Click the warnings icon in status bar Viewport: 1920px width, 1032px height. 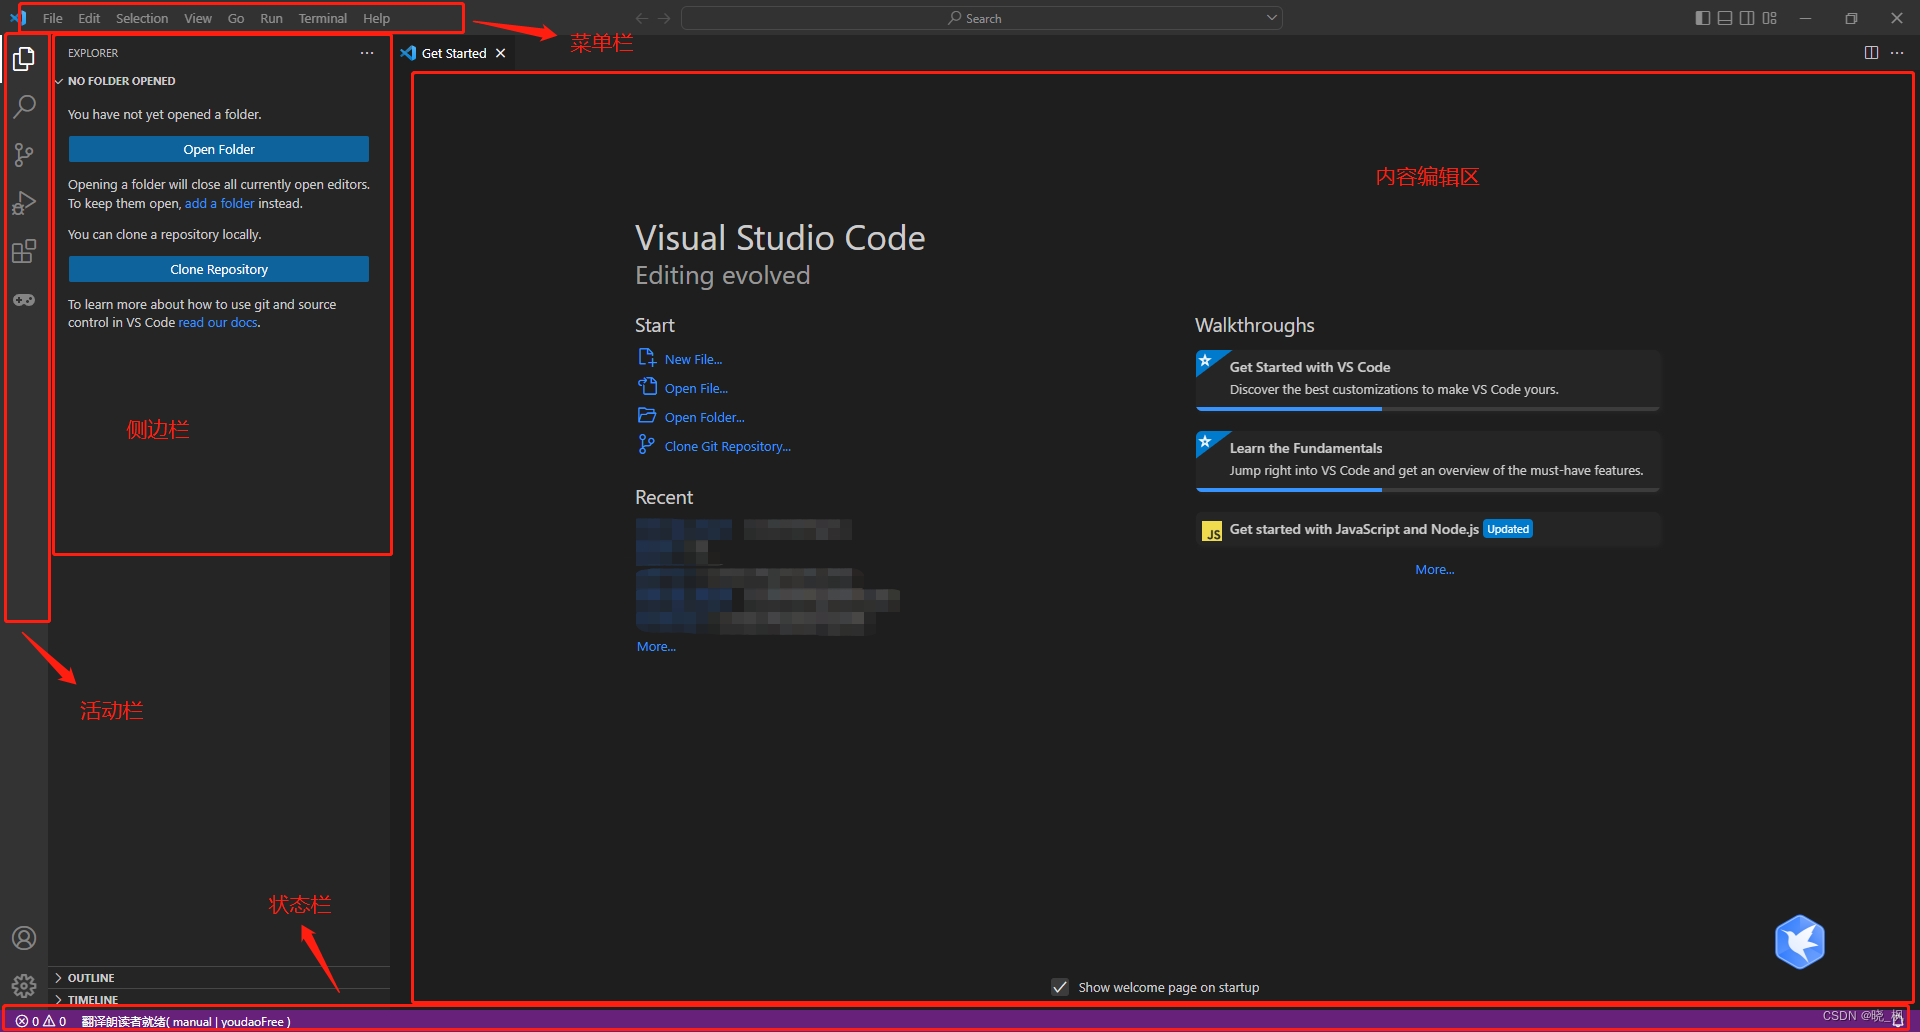click(x=49, y=1021)
